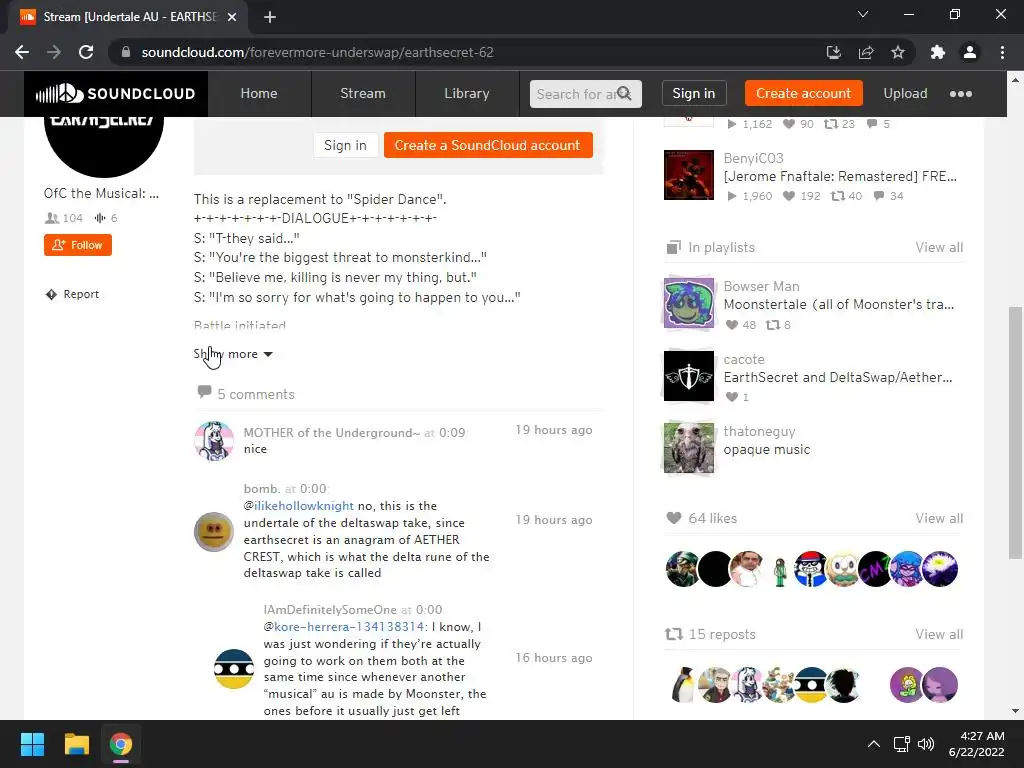The height and width of the screenshot is (768, 1024).
Task: Open the penguin avatar under reposts
Action: tap(682, 685)
